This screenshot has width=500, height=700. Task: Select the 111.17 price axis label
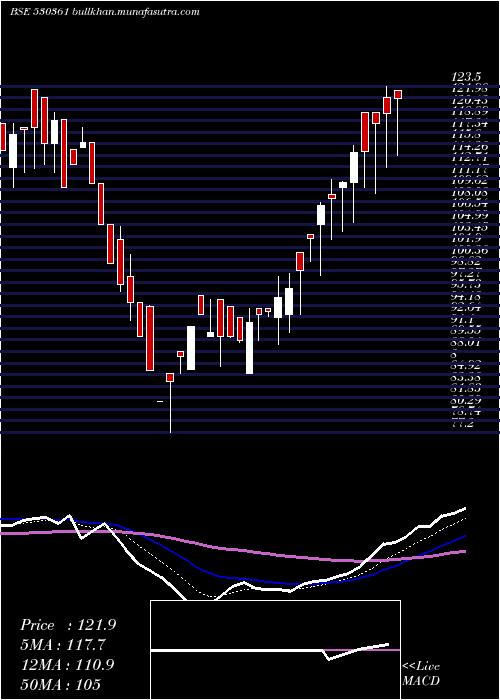[x=469, y=170]
